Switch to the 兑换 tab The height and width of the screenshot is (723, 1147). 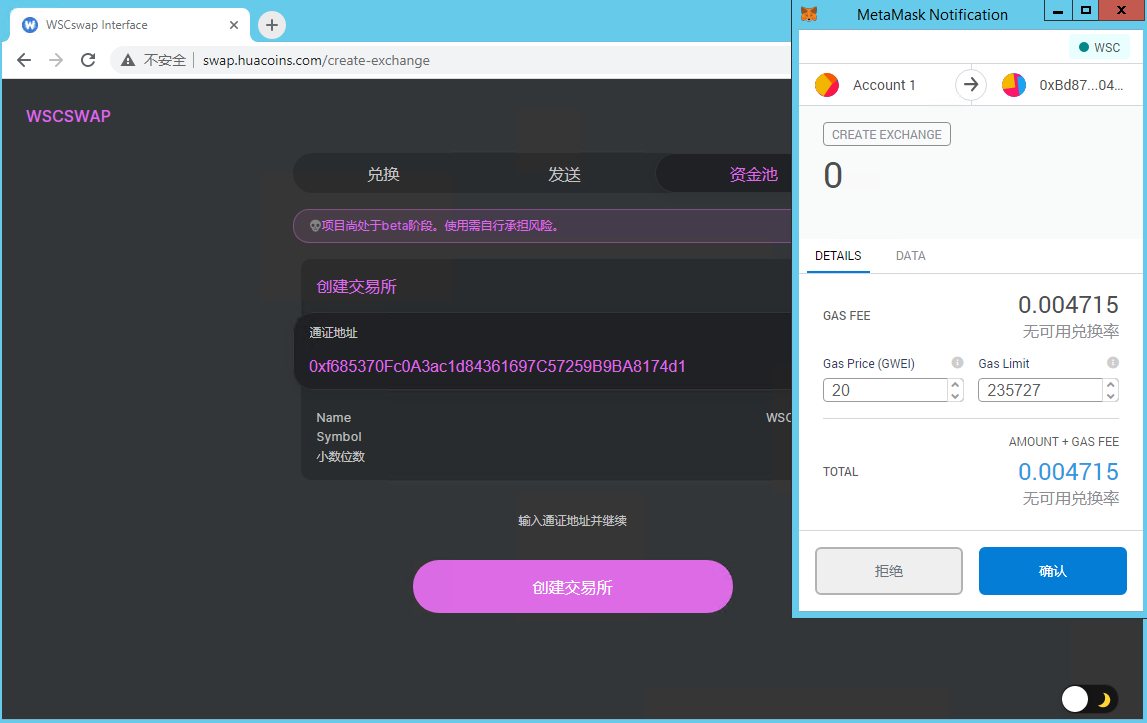pos(383,174)
